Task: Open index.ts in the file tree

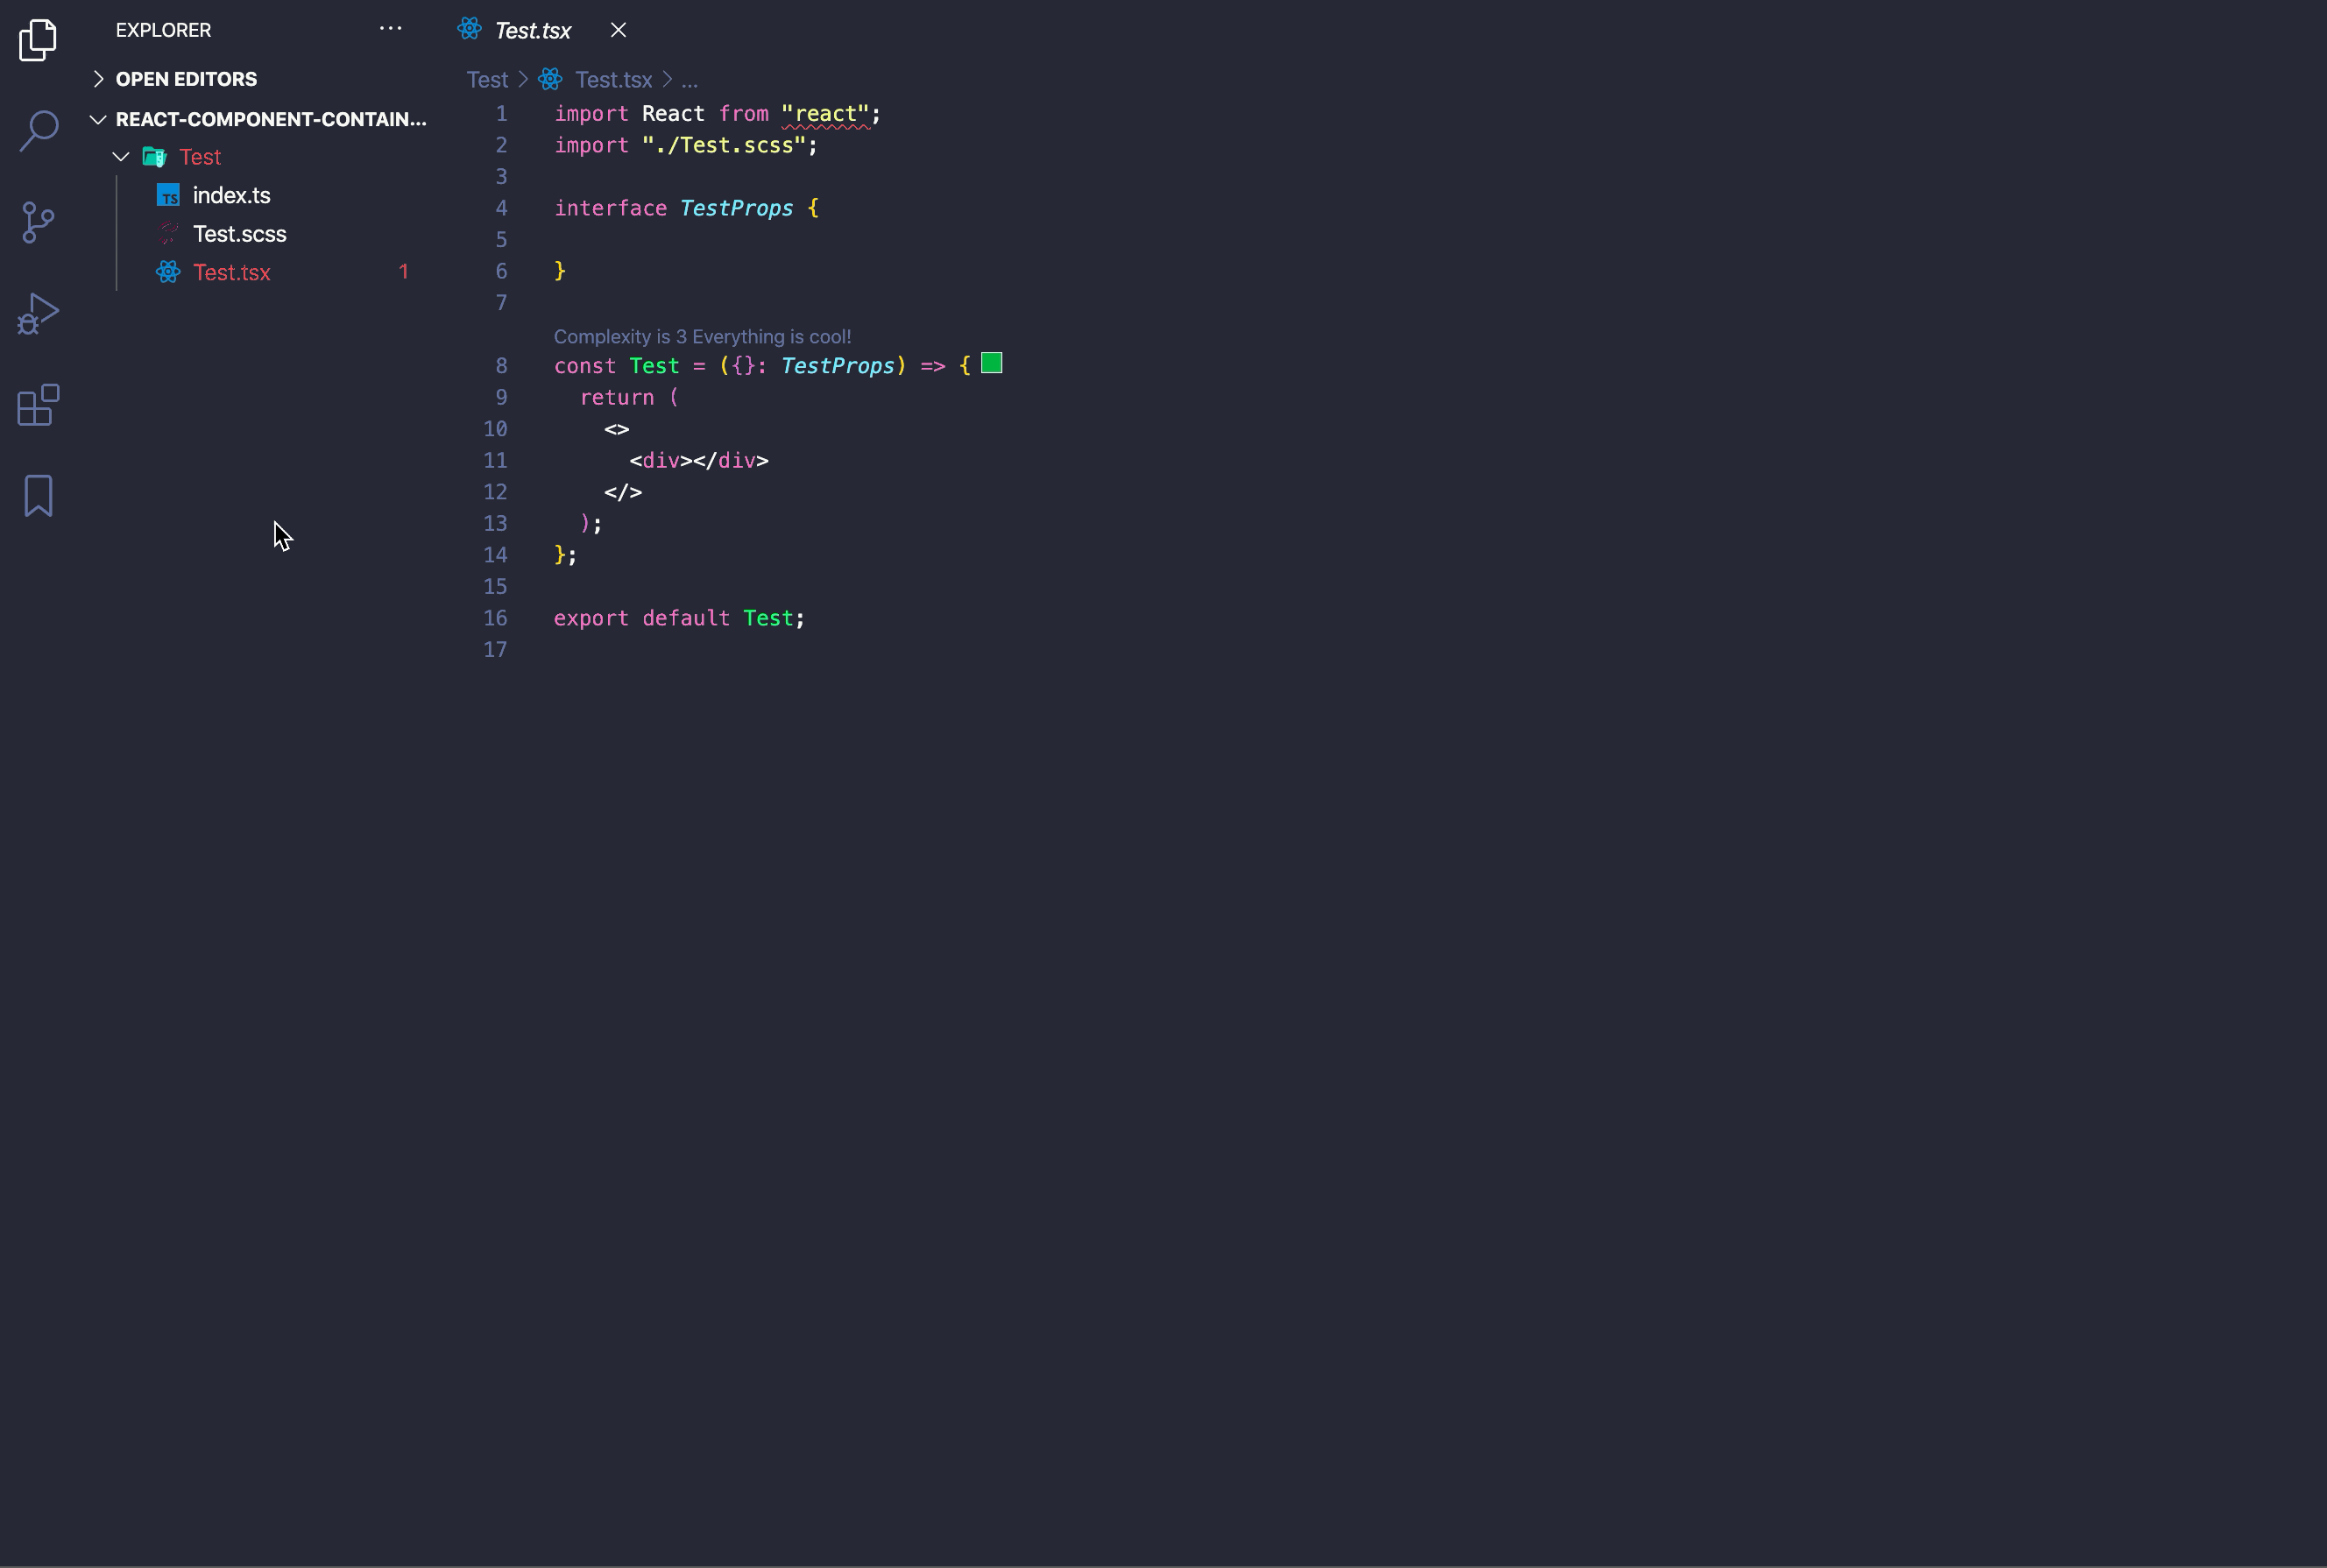Action: click(x=231, y=195)
